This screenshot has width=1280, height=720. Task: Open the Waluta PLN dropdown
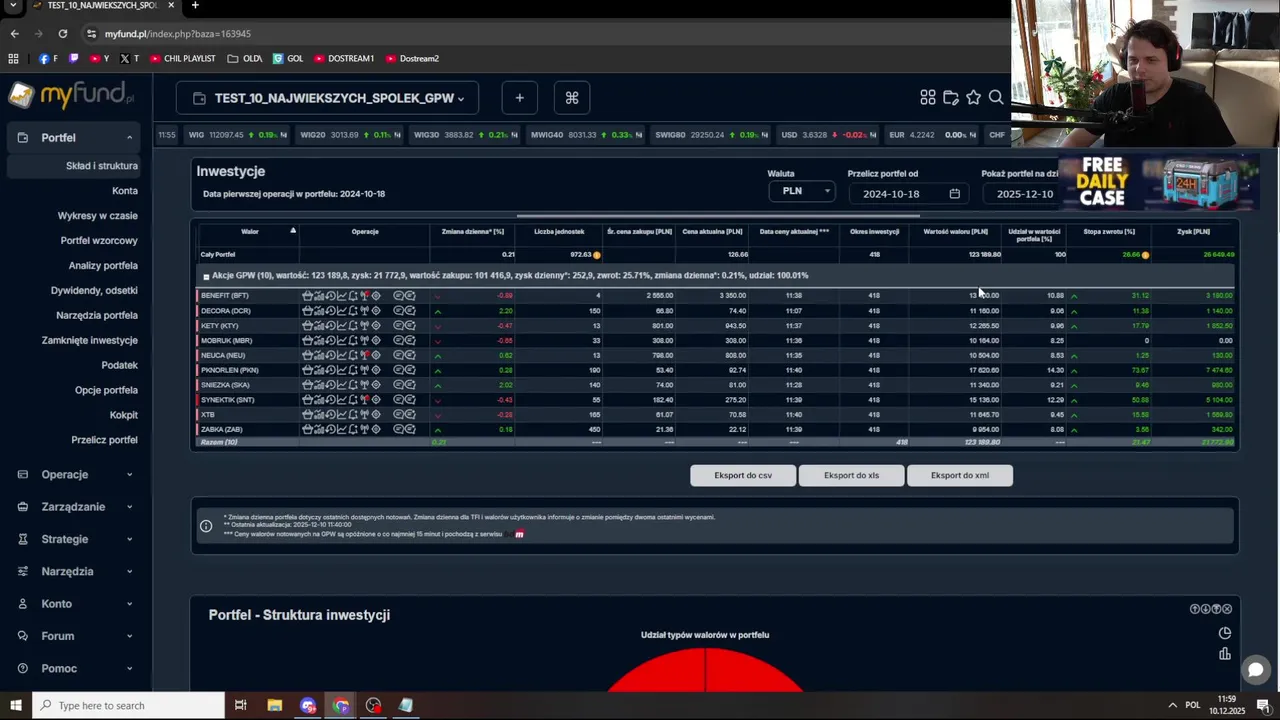(802, 191)
